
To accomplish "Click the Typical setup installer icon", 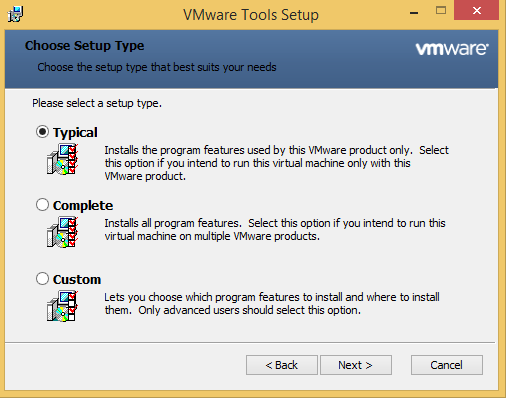I will (x=62, y=159).
